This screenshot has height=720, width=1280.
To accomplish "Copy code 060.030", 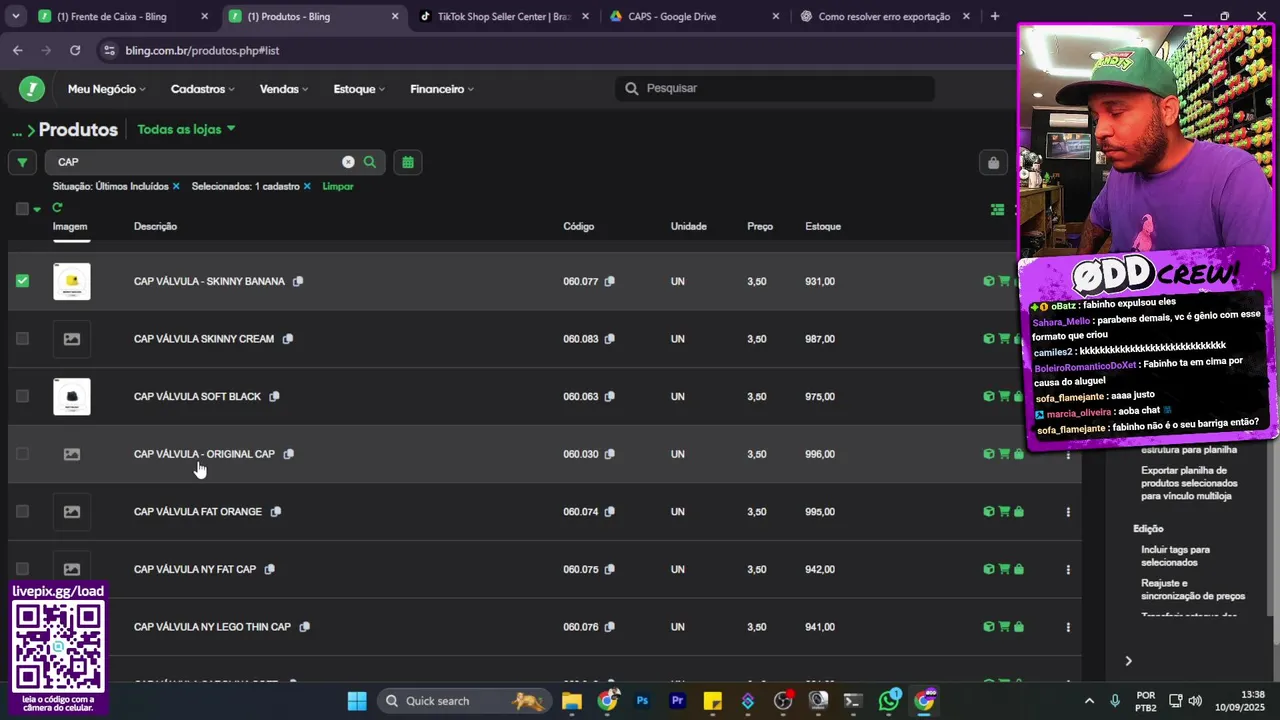I will pos(609,454).
